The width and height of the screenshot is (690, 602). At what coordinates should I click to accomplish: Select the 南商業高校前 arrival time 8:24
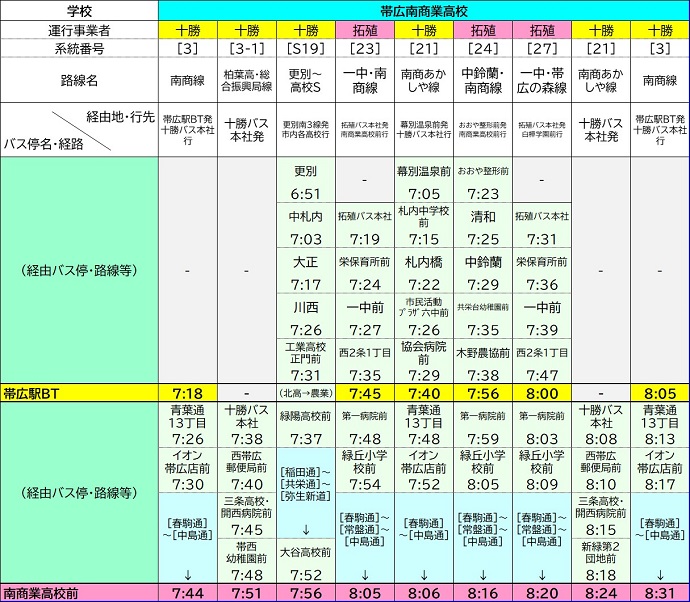click(x=601, y=594)
